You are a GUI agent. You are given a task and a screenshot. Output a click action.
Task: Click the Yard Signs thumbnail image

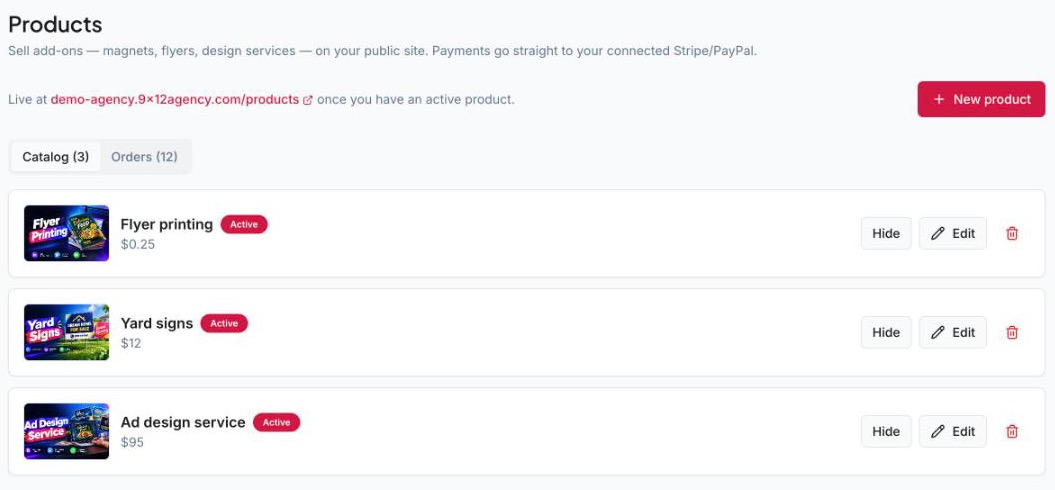coord(67,332)
